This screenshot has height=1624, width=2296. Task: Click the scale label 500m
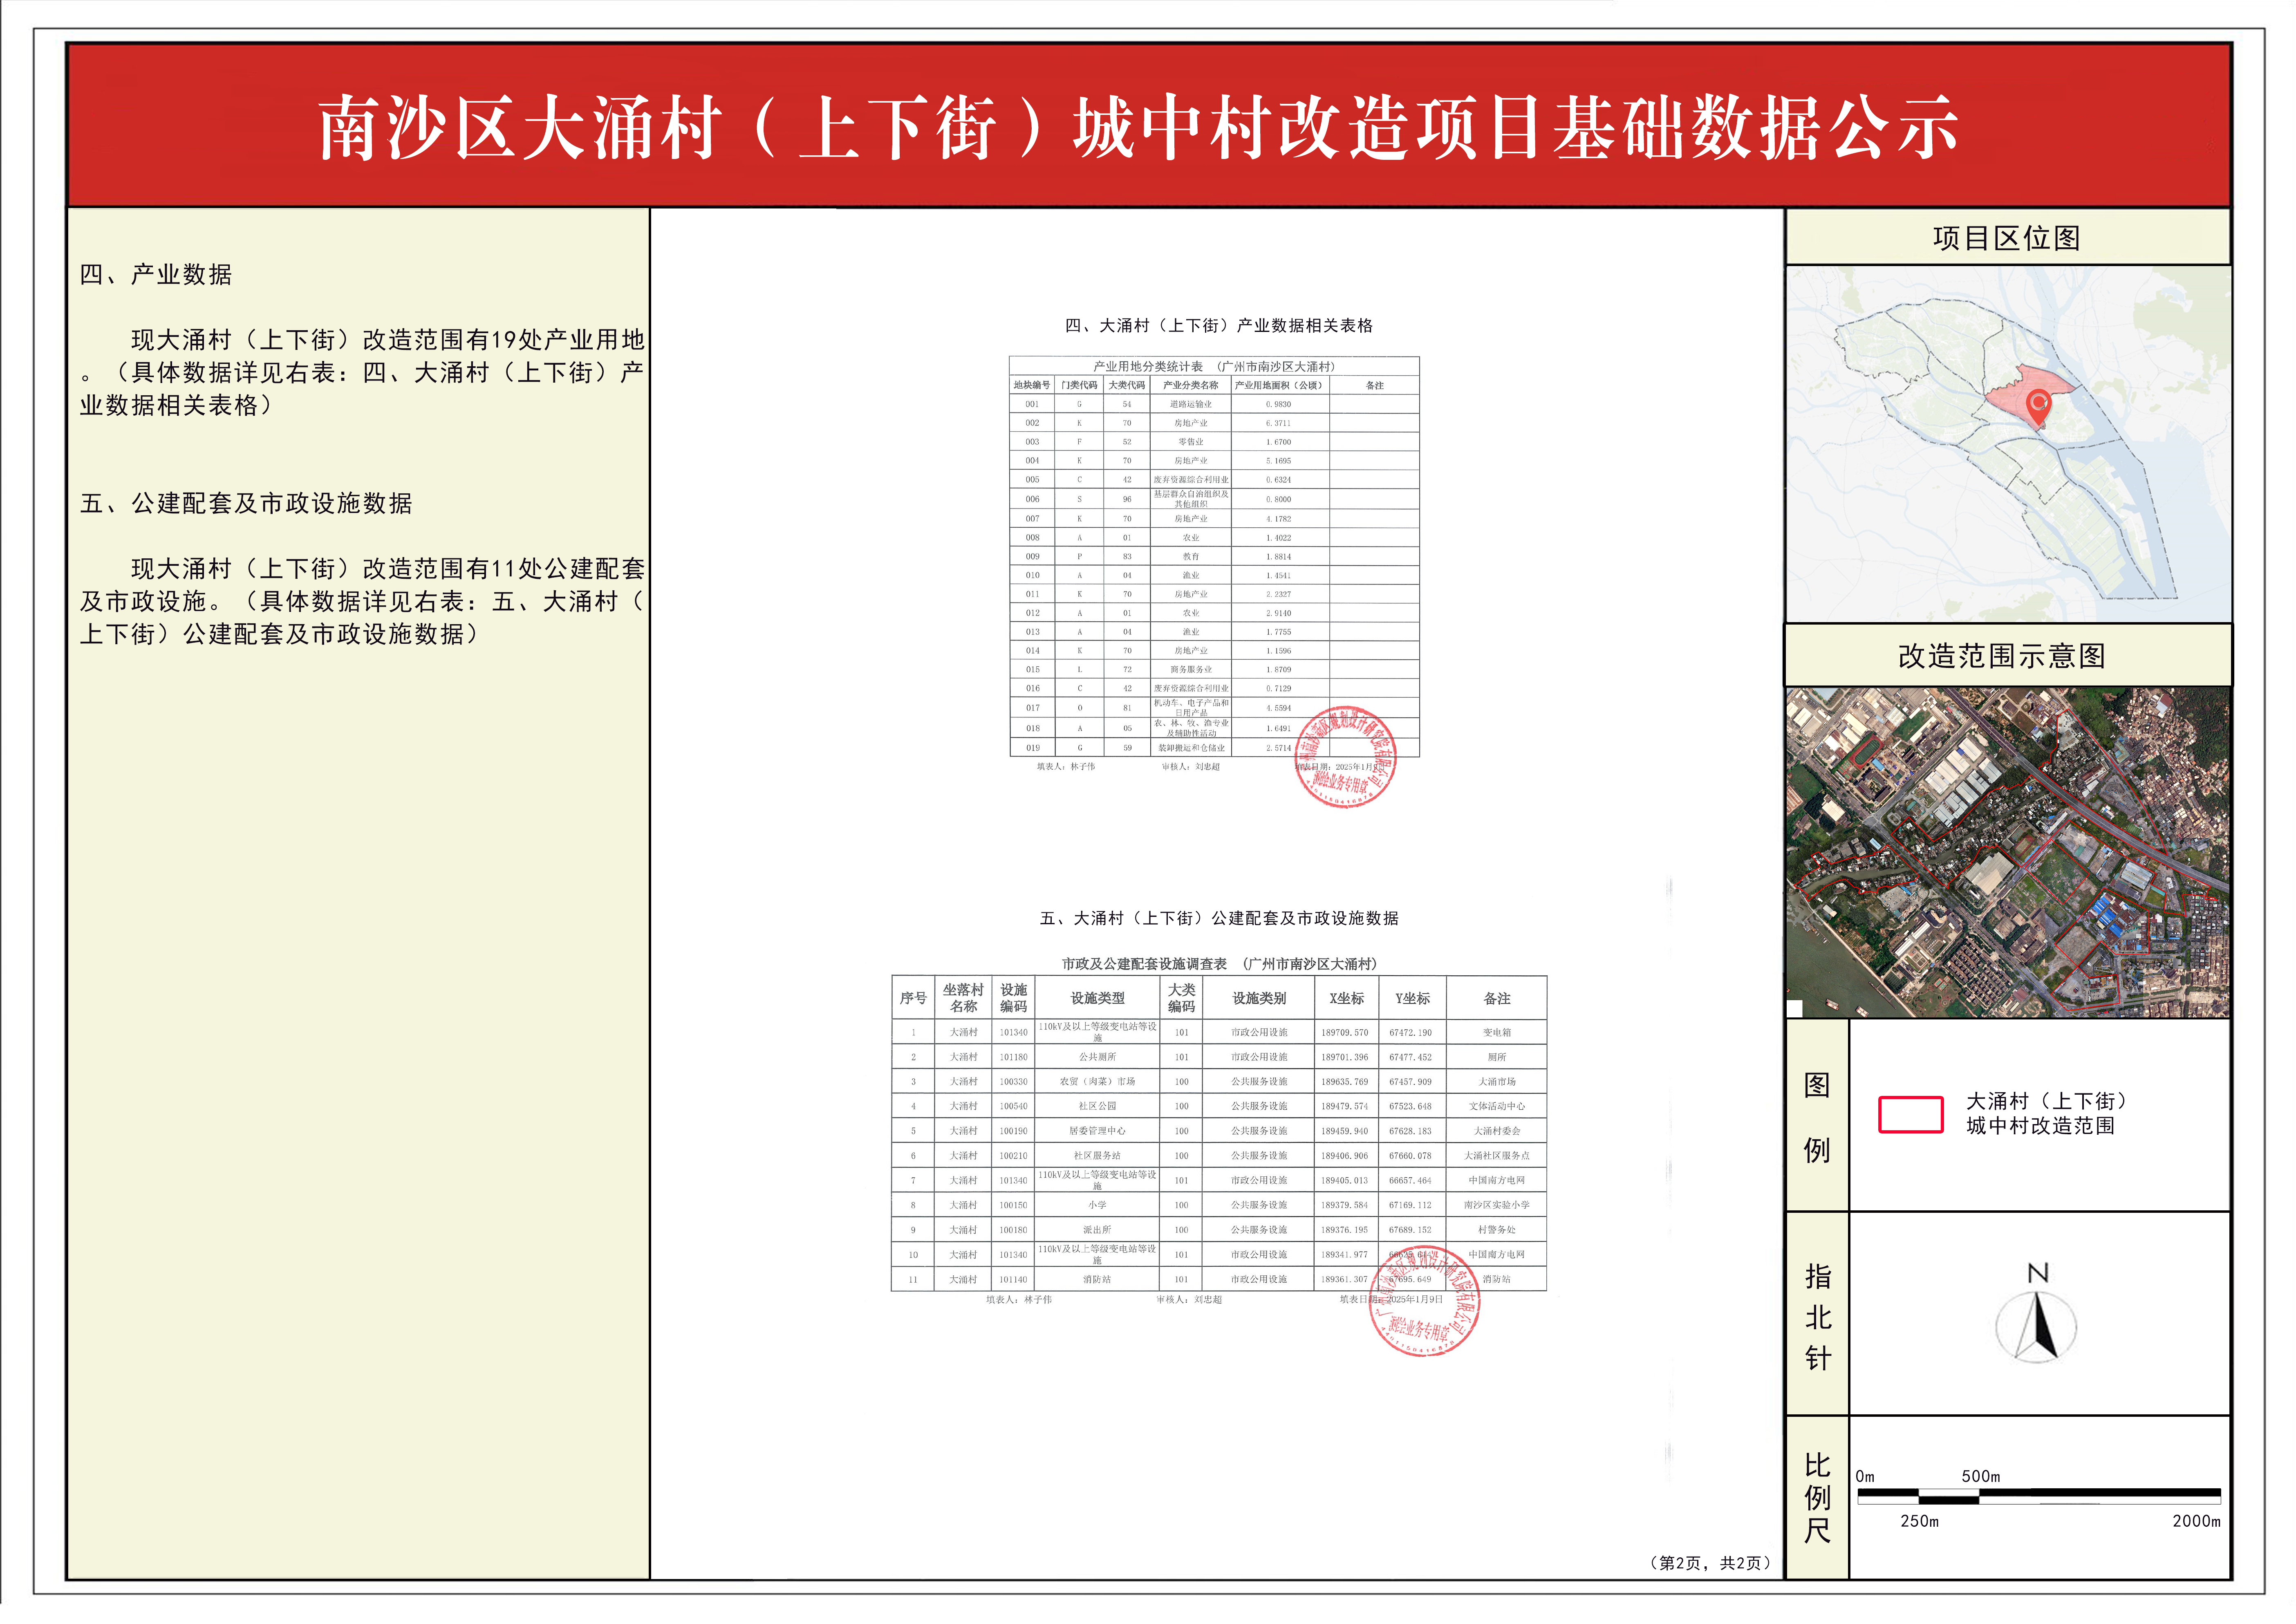click(1980, 1476)
